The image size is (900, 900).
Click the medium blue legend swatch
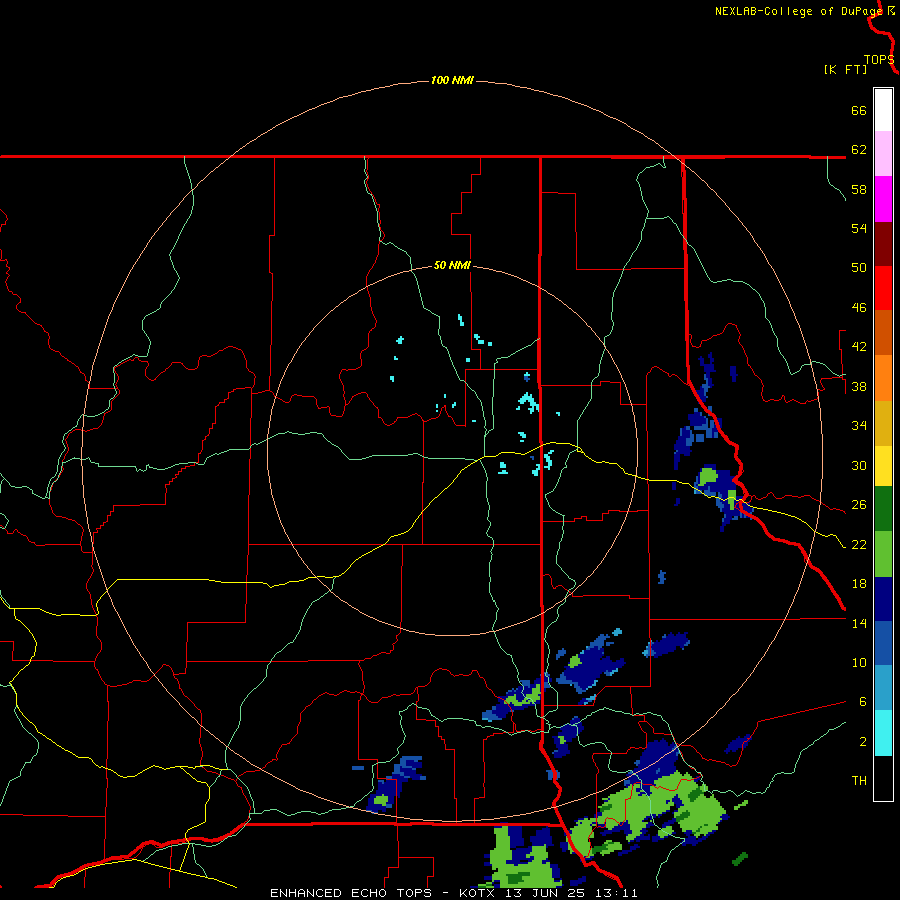883,643
